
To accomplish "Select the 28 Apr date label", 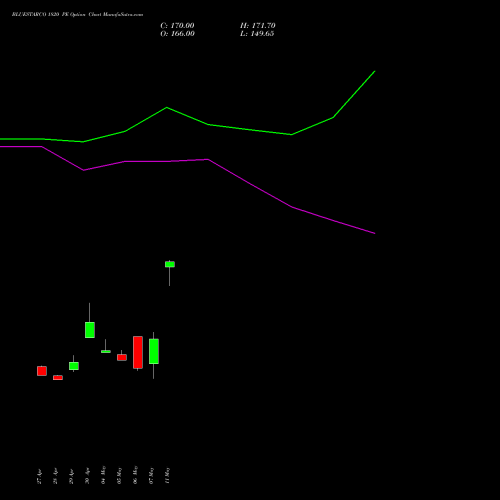I will click(55, 477).
